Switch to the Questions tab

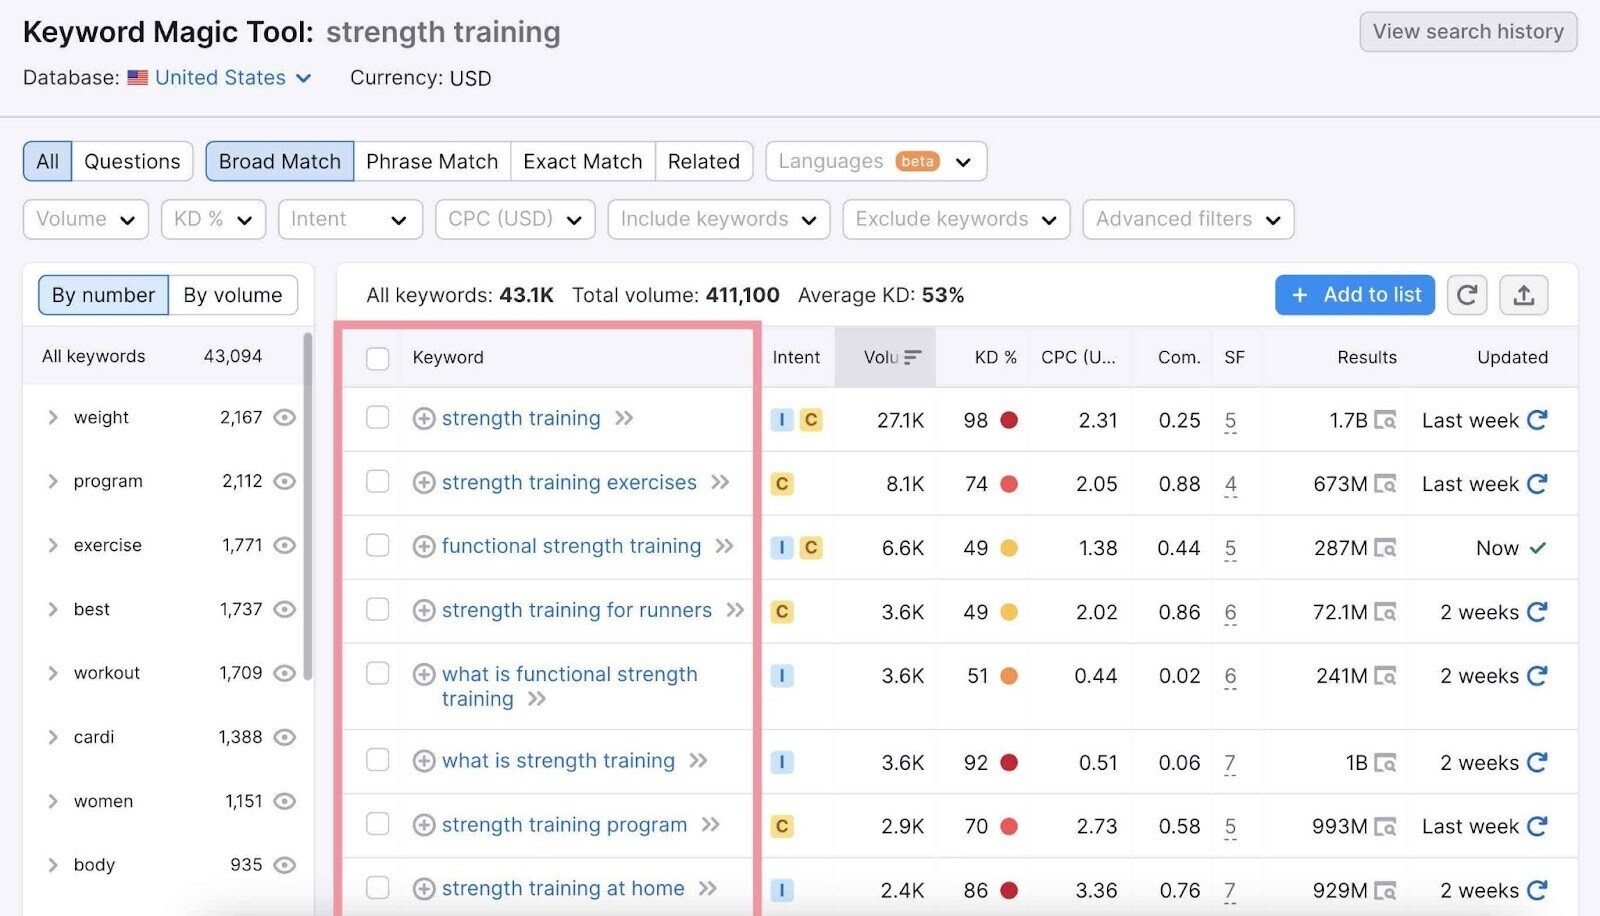coord(132,161)
